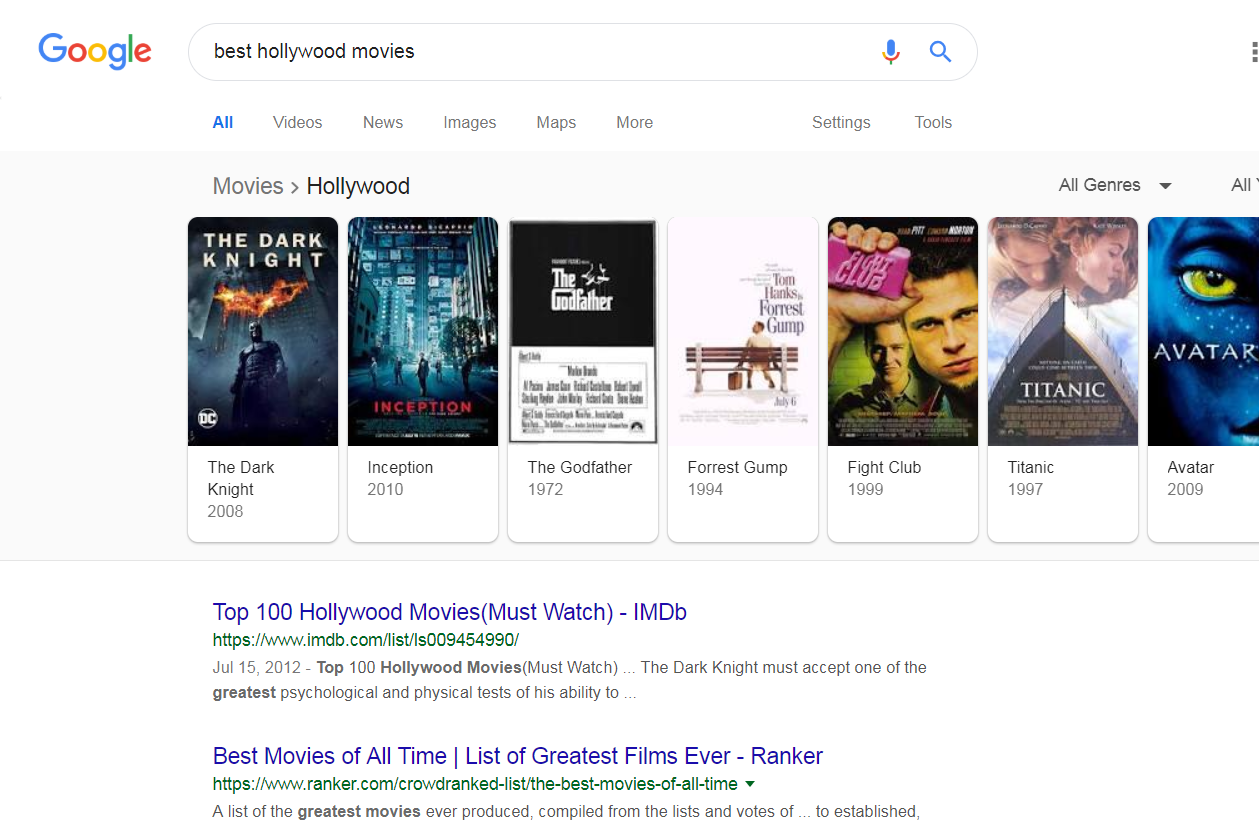Click the Forrest Gump poster
The height and width of the screenshot is (823, 1259).
743,331
